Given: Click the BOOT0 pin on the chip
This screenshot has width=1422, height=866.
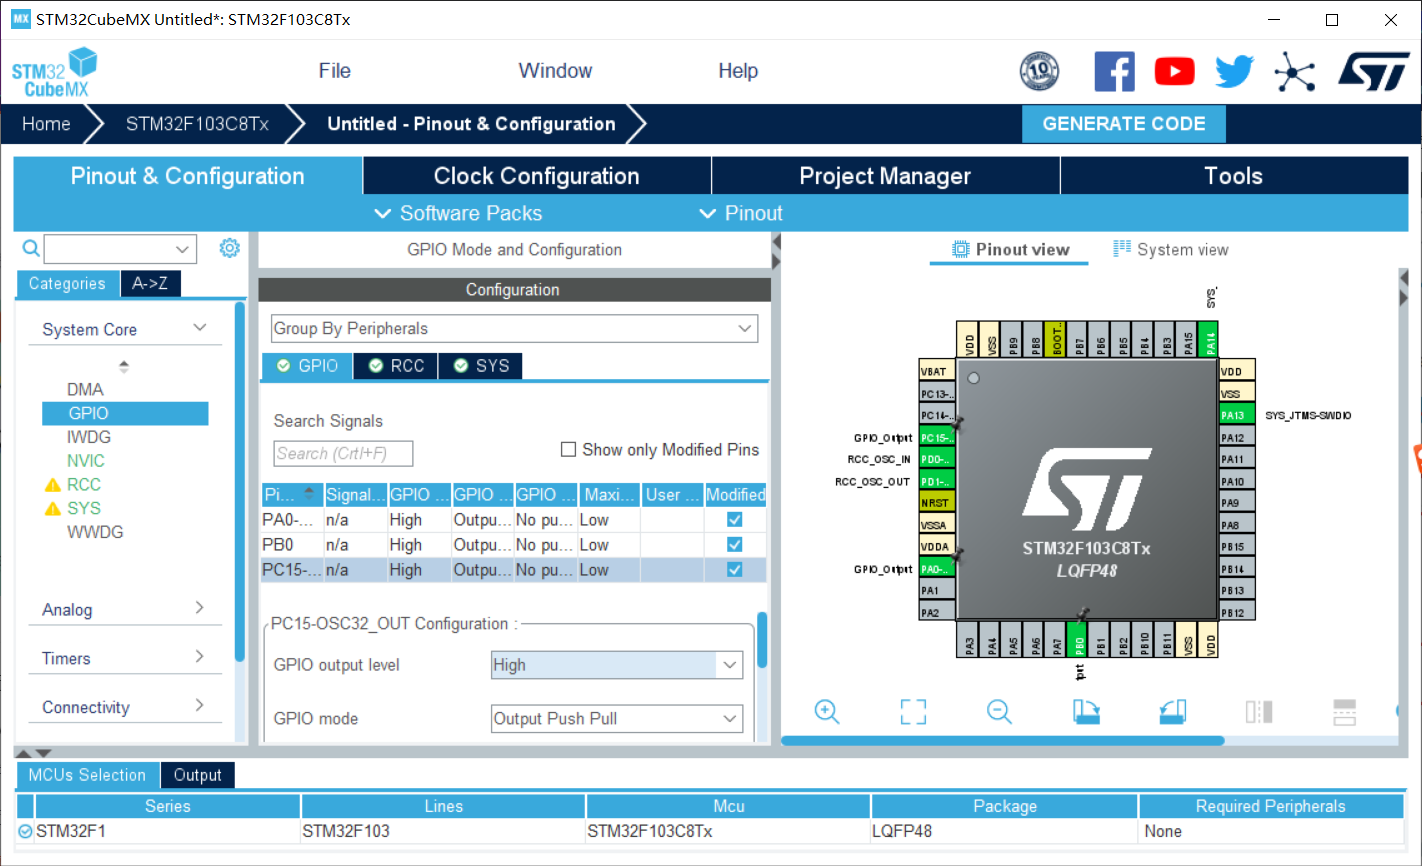Looking at the screenshot, I should pyautogui.click(x=1056, y=339).
